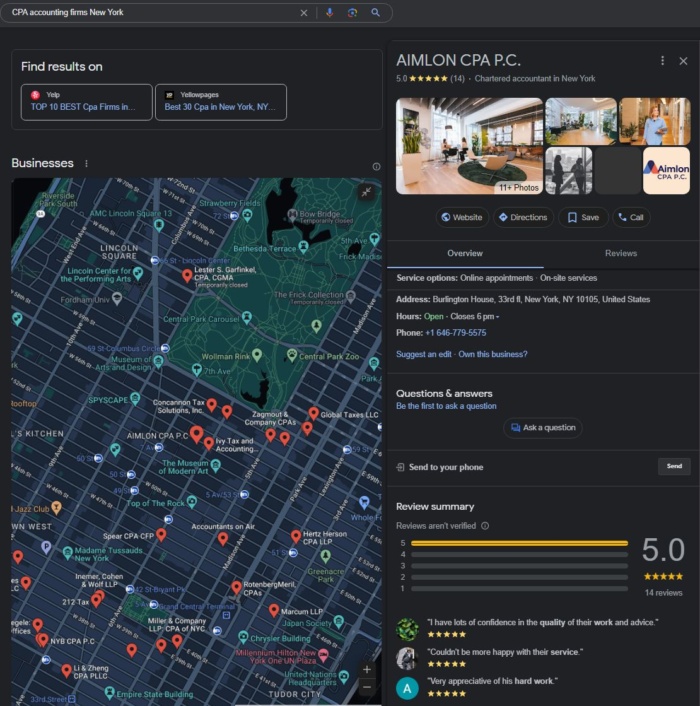Open AIMLON CPA panel options menu
700x706 pixels.
(x=662, y=61)
